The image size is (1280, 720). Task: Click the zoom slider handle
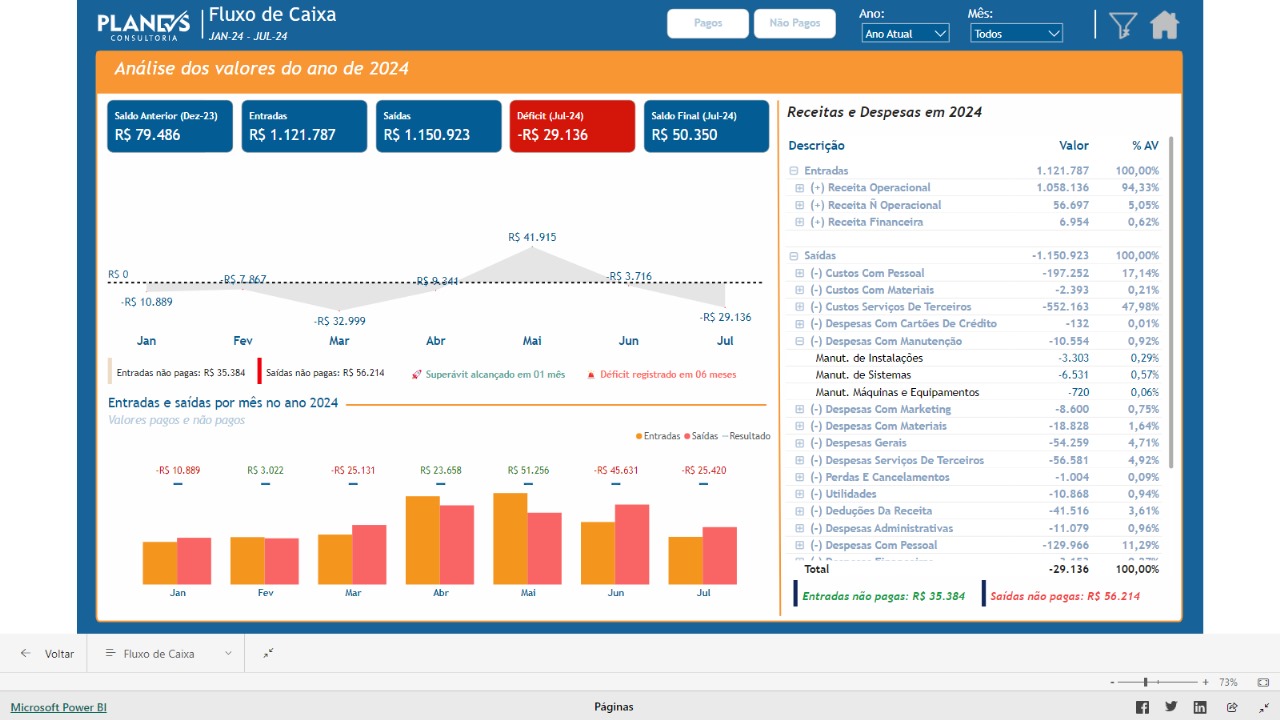pyautogui.click(x=1145, y=682)
